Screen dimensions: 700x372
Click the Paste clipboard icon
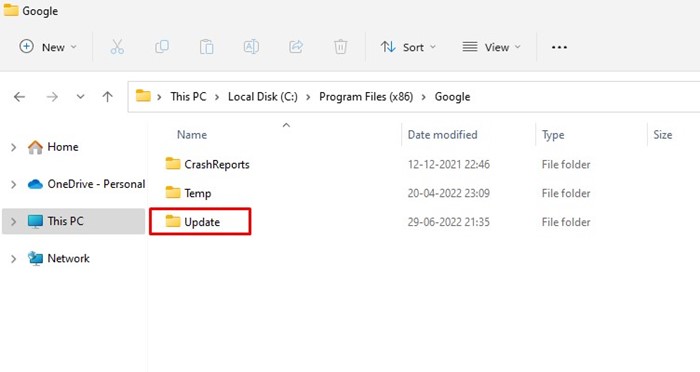click(206, 47)
